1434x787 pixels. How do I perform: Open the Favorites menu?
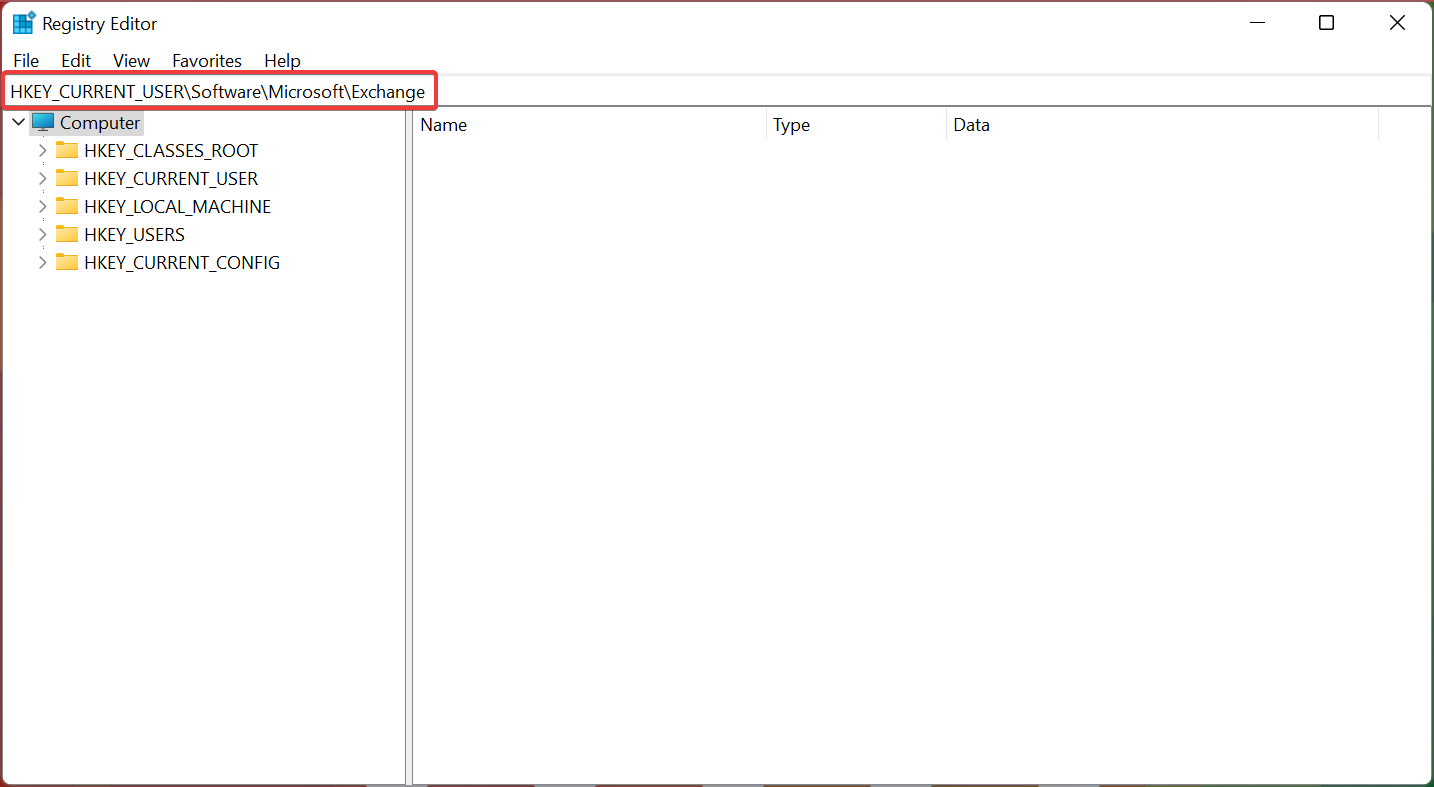(x=207, y=61)
